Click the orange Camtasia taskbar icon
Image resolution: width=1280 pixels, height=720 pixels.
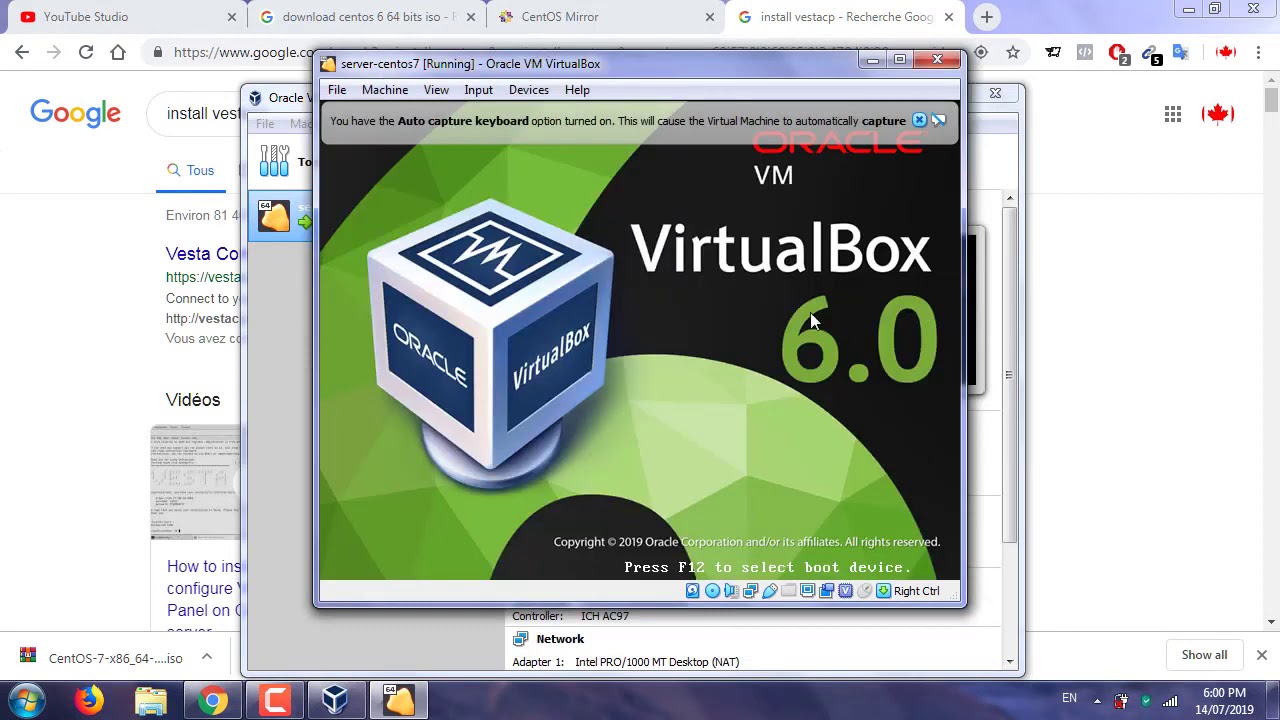coord(274,700)
